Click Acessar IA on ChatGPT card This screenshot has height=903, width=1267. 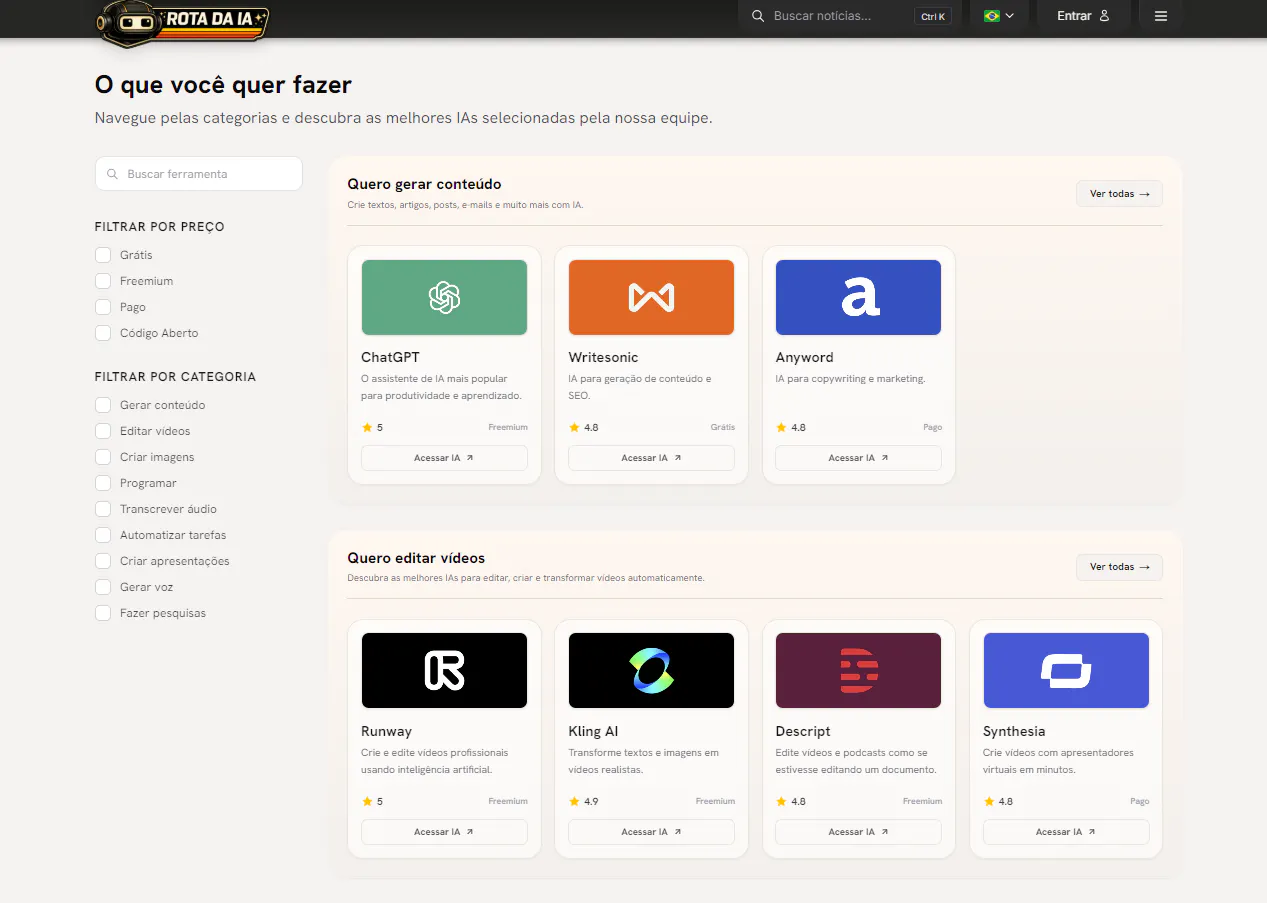(x=444, y=458)
